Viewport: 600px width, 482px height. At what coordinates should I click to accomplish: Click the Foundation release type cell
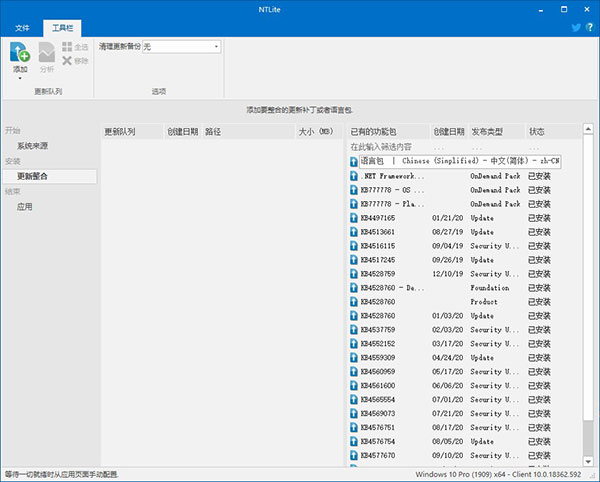click(x=490, y=288)
